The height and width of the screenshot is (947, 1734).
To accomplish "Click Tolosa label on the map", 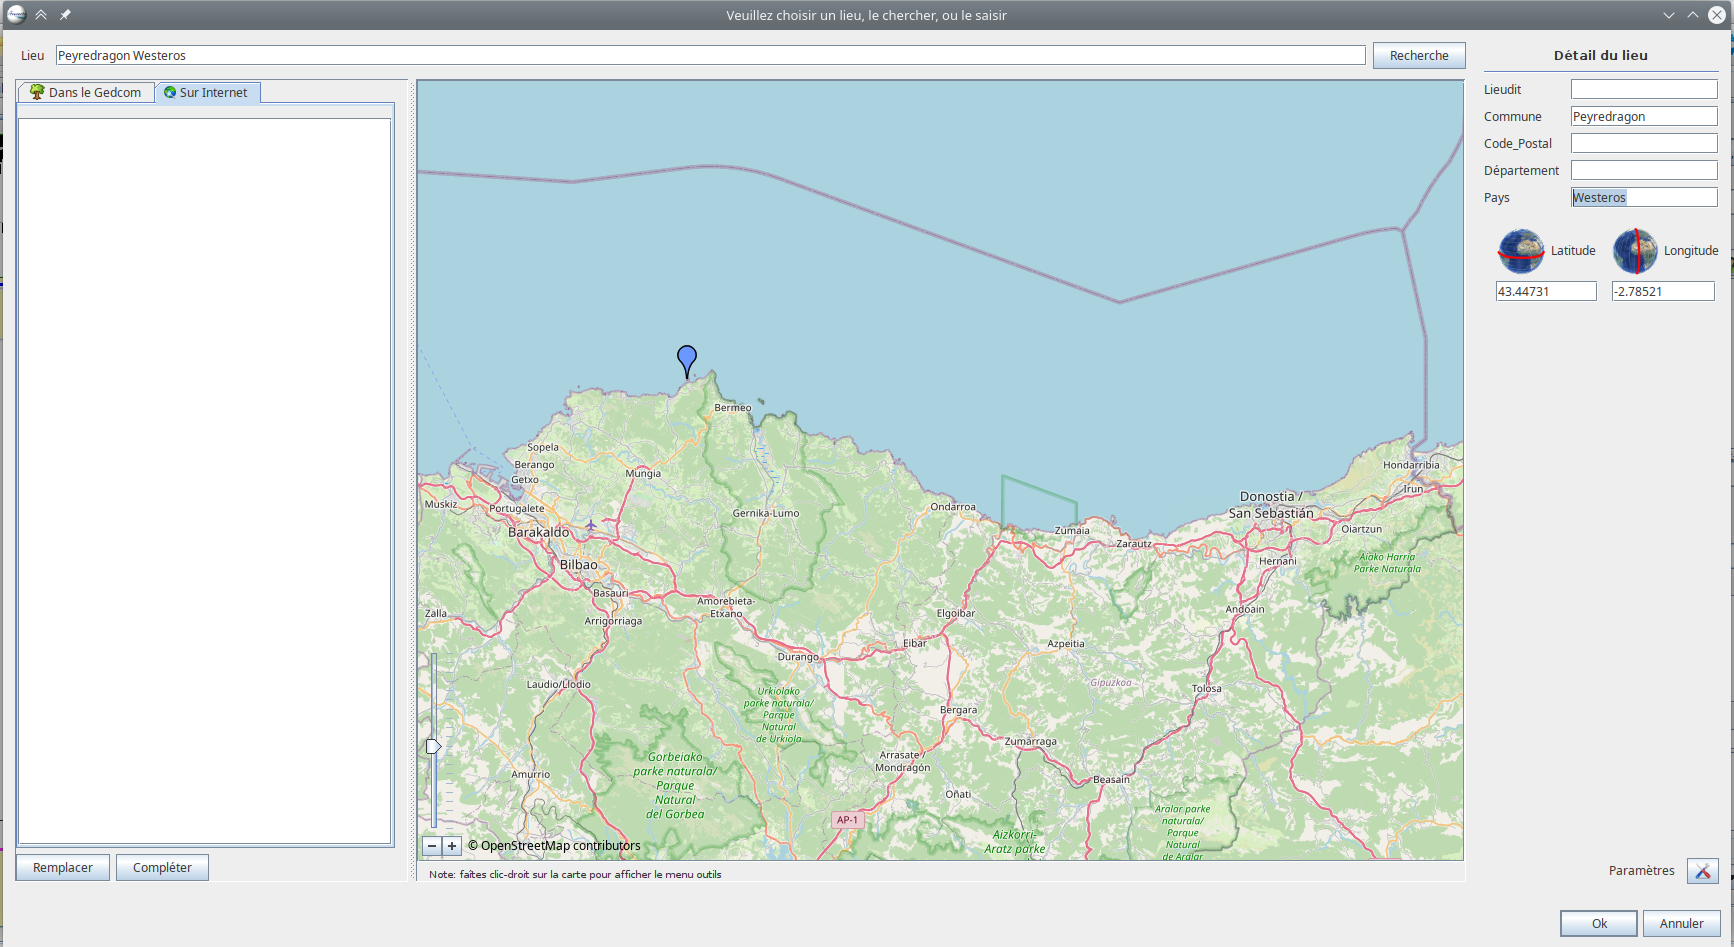I will coord(1206,689).
